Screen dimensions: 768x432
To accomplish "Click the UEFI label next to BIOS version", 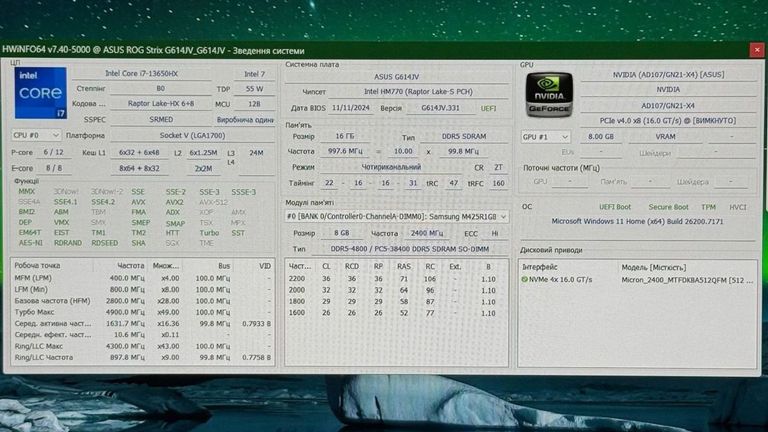I will pos(488,108).
